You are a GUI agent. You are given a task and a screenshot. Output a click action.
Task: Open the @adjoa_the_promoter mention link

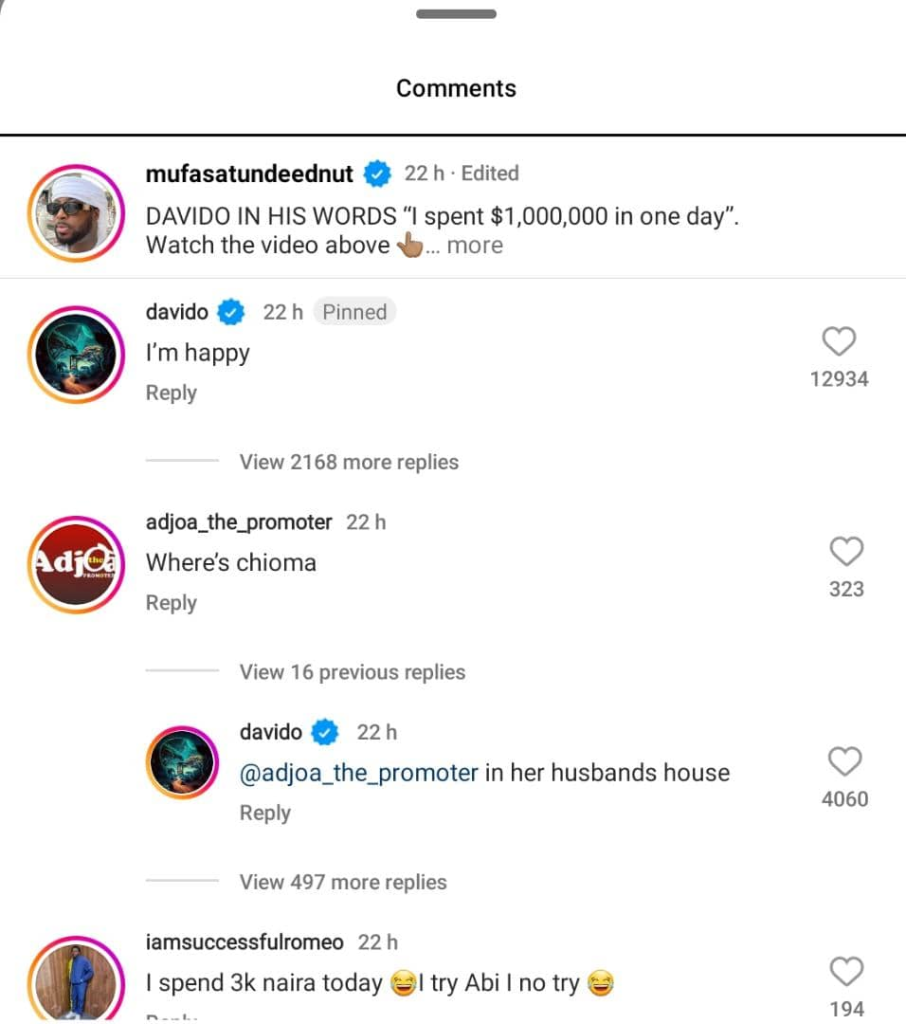point(359,773)
